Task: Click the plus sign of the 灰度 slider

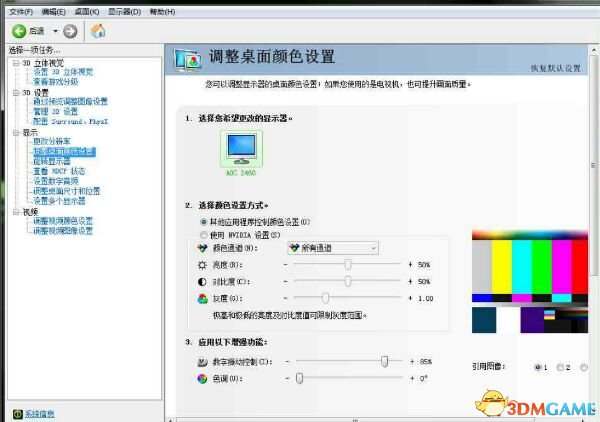Action: point(411,298)
